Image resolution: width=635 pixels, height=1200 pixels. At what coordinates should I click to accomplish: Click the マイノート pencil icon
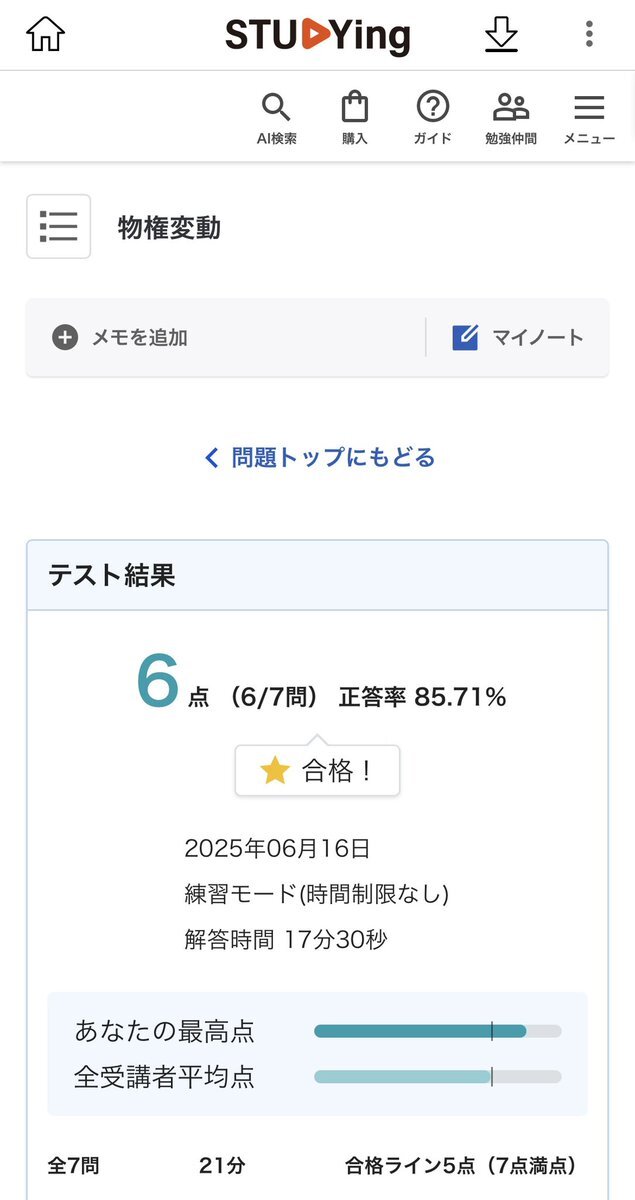[x=465, y=337]
